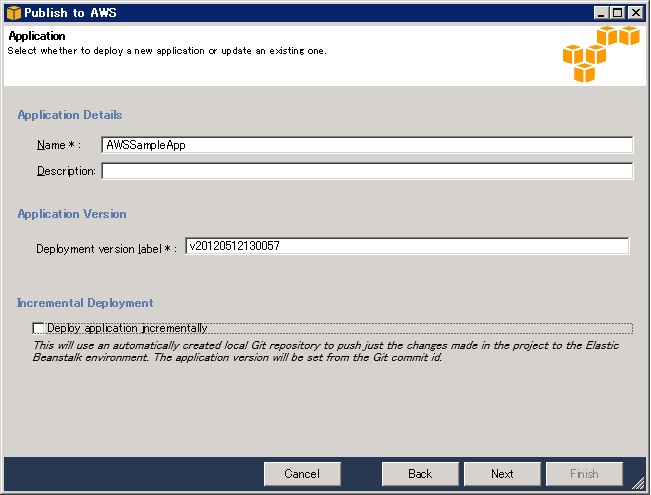Close the Publish to AWS dialog
Viewport: 651px width, 495px height.
[635, 13]
